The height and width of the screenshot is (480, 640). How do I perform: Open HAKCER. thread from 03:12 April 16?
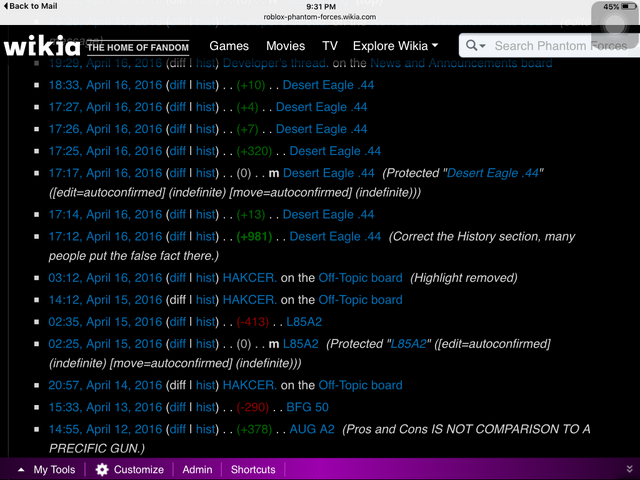click(250, 278)
